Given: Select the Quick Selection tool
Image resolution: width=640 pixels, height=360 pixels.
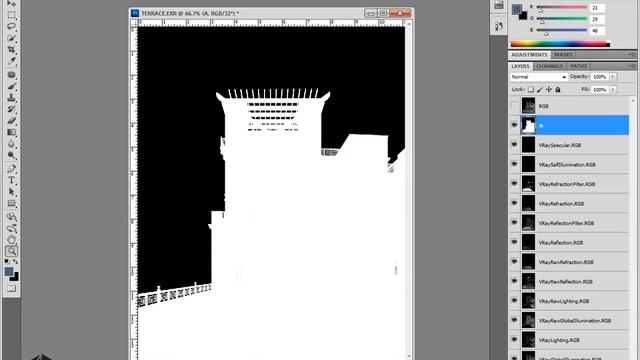Looking at the screenshot, I should coord(11,38).
